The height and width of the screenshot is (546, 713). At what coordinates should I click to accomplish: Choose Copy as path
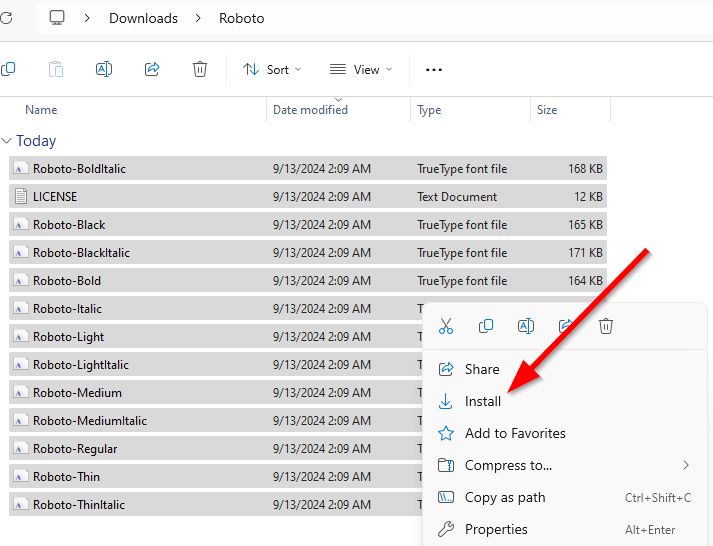[x=564, y=497]
